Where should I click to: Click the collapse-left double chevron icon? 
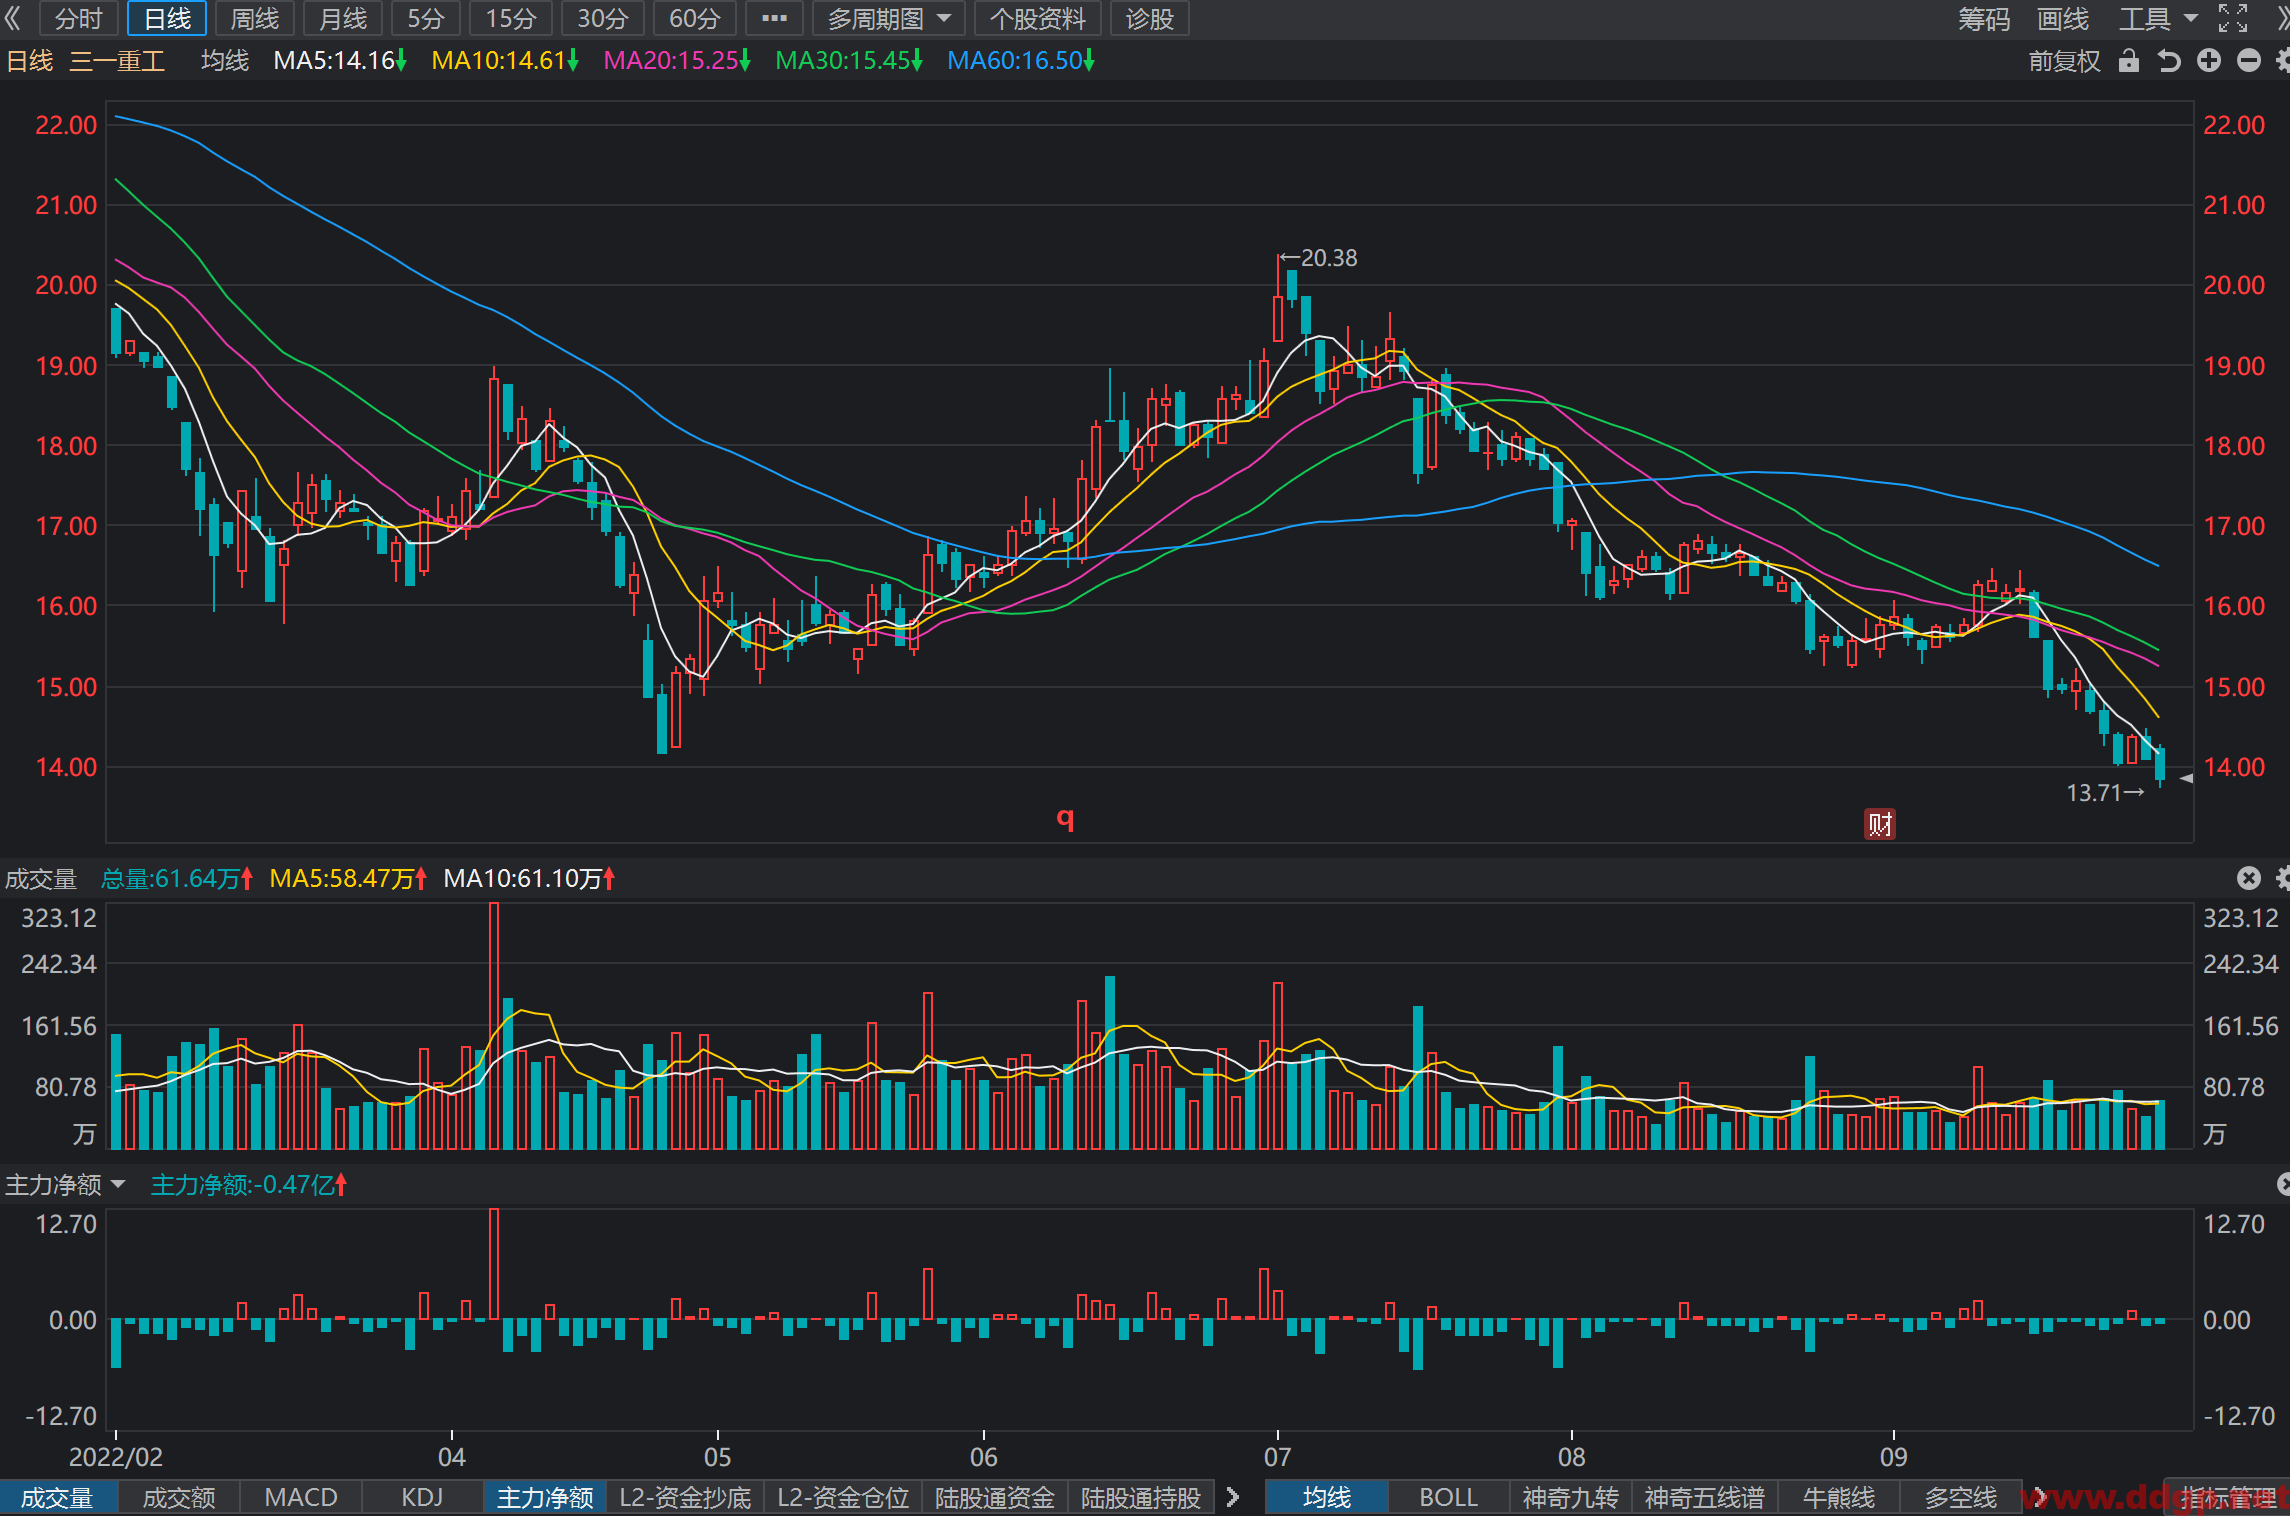[x=12, y=18]
